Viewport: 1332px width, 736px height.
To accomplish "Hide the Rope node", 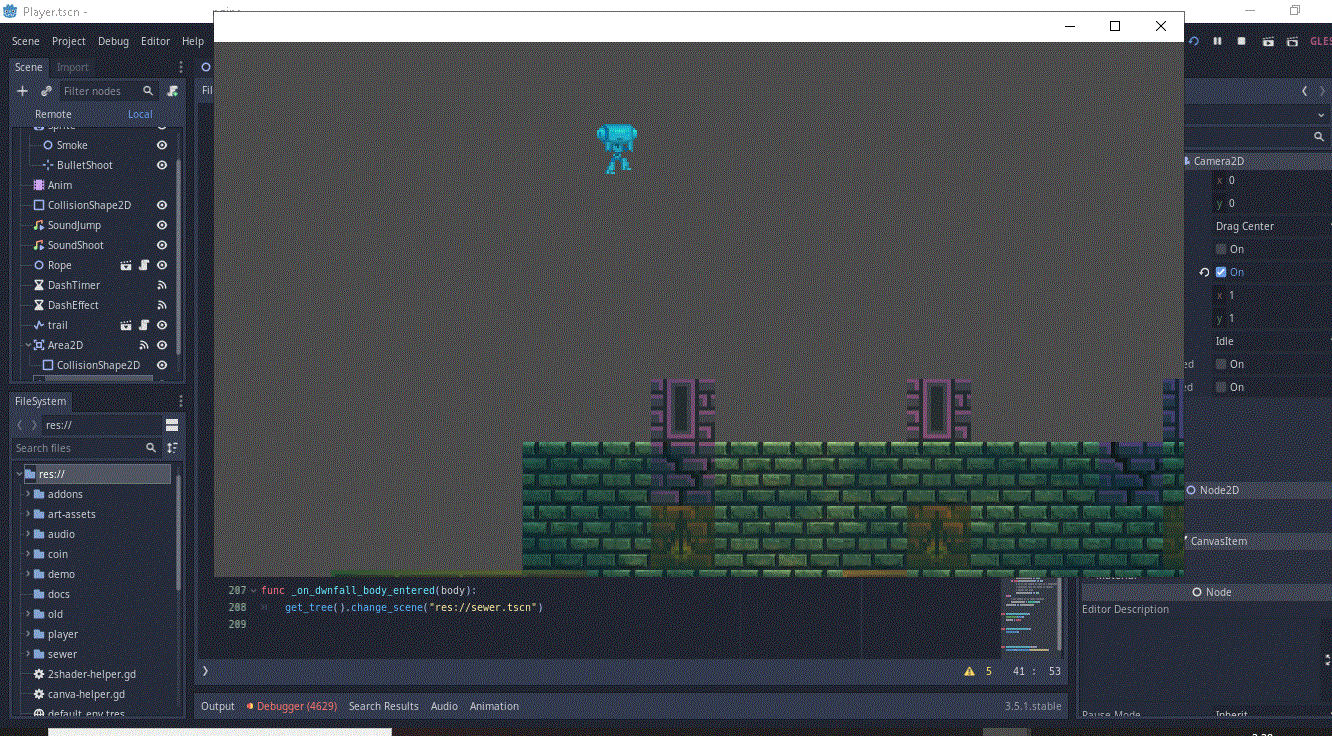I will (162, 265).
